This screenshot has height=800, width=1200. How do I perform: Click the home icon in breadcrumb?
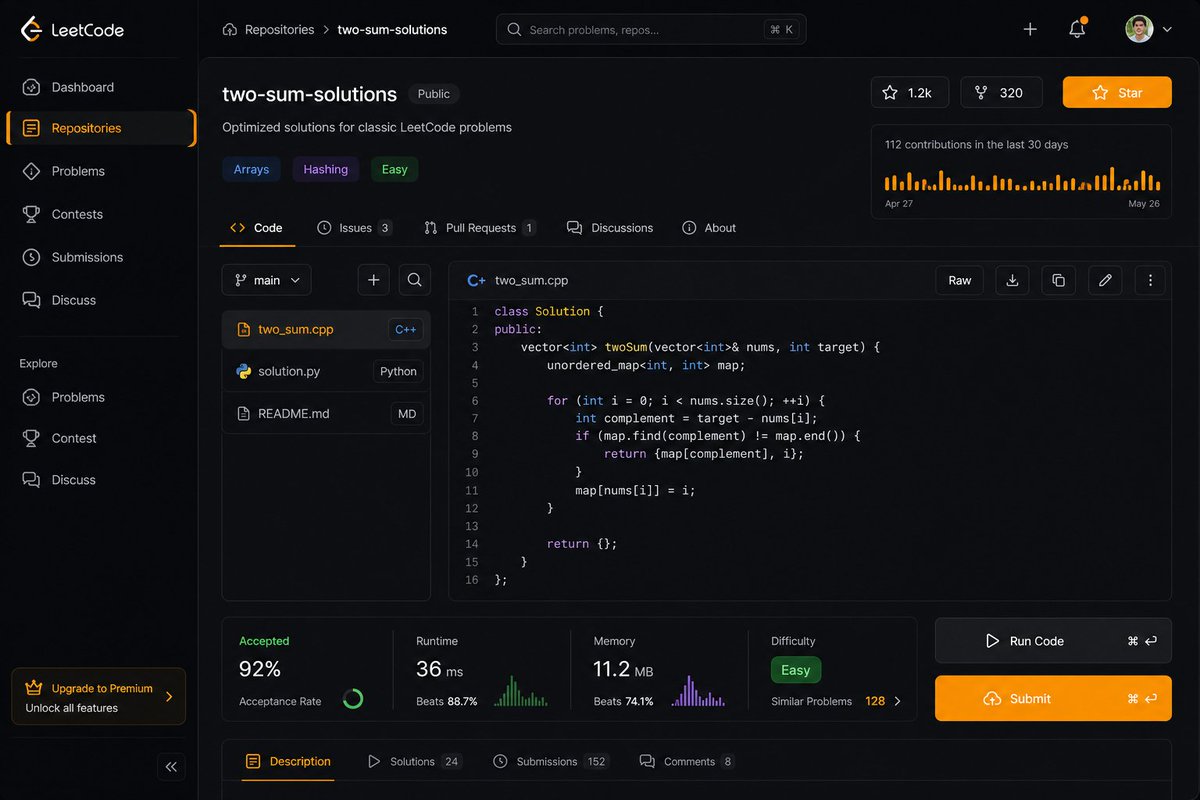pos(230,30)
